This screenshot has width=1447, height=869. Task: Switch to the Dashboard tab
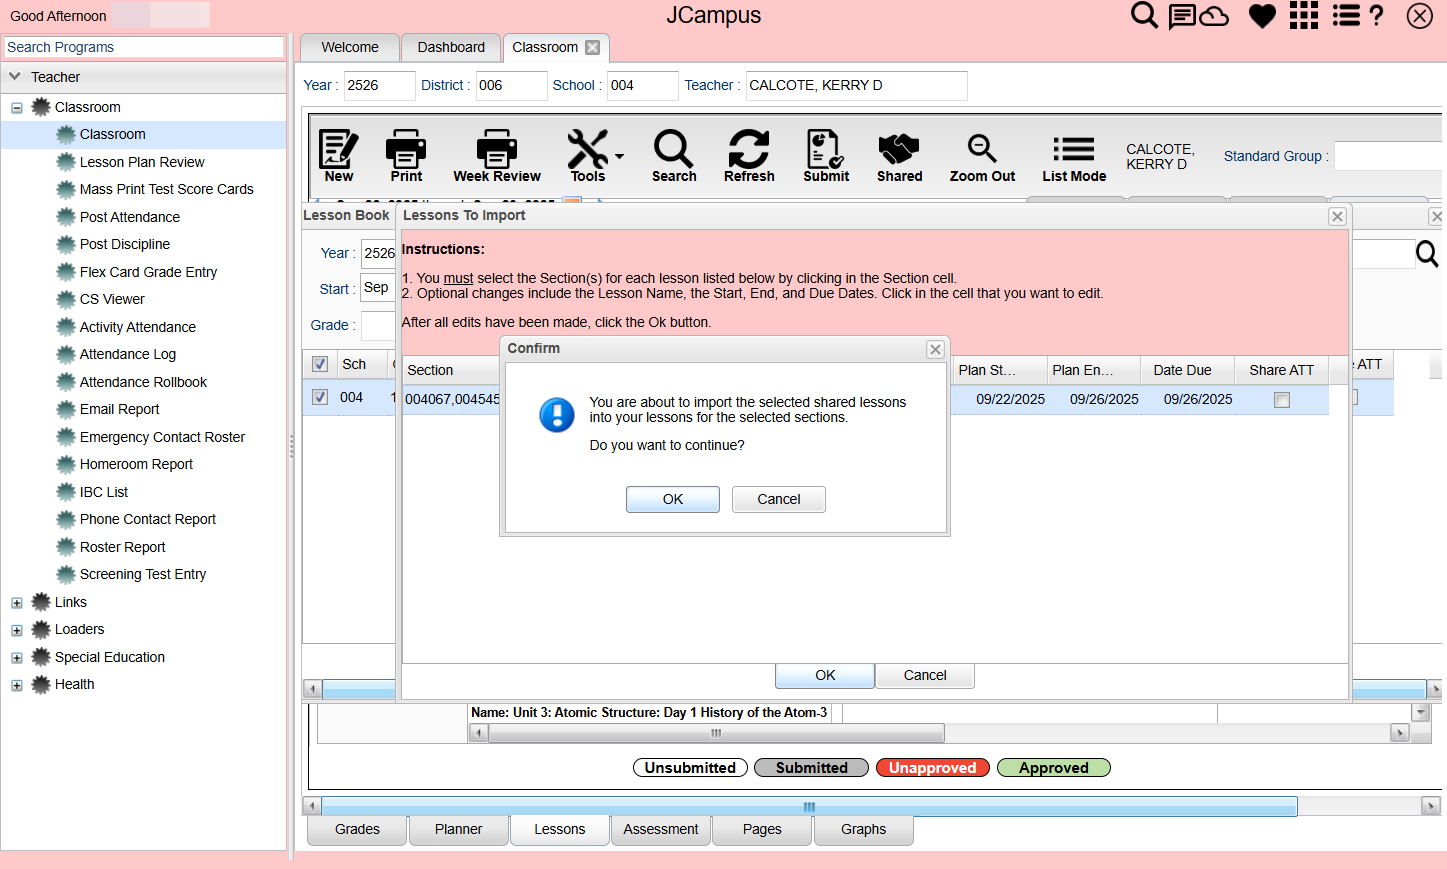pyautogui.click(x=451, y=47)
